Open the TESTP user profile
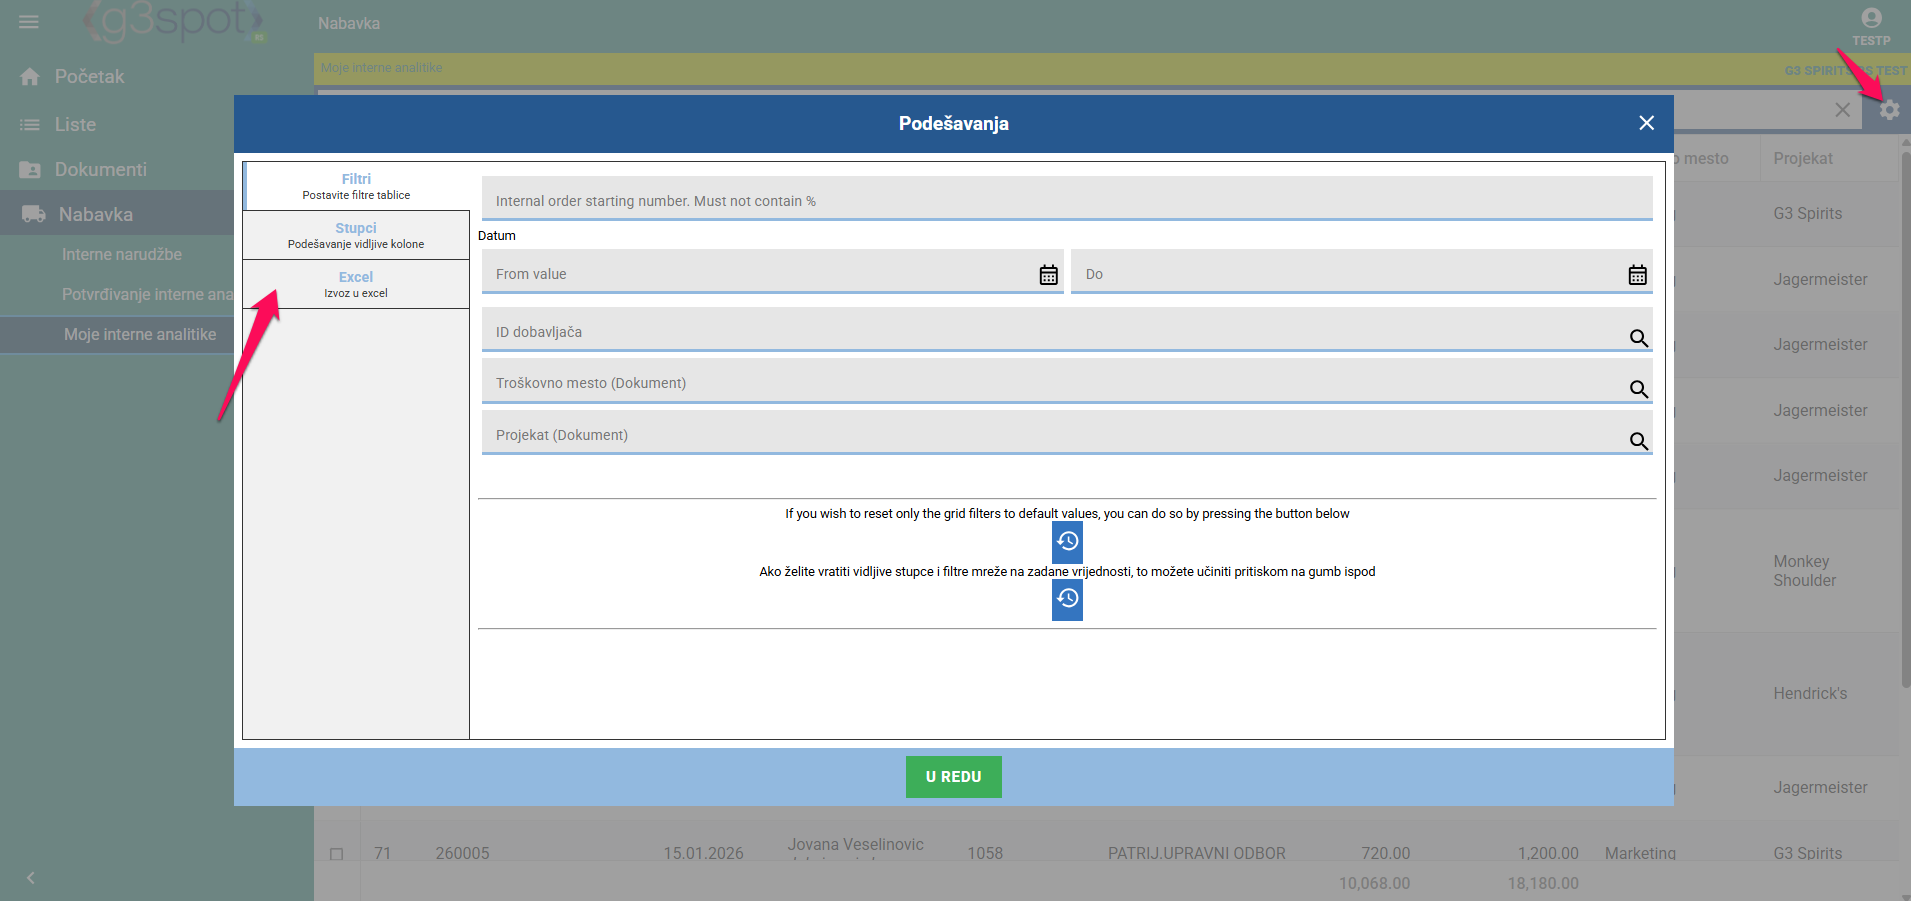The image size is (1911, 901). click(x=1870, y=26)
